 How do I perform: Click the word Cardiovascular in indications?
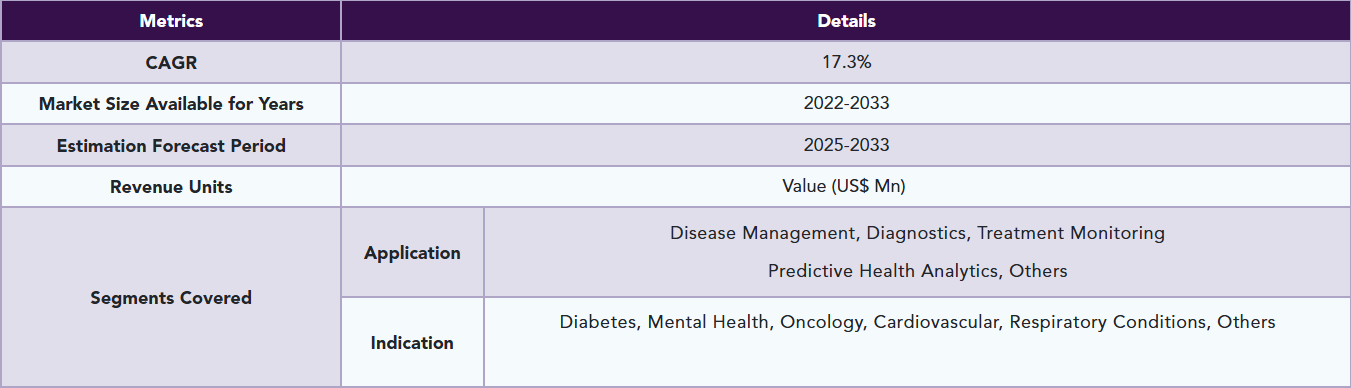pyautogui.click(x=937, y=322)
